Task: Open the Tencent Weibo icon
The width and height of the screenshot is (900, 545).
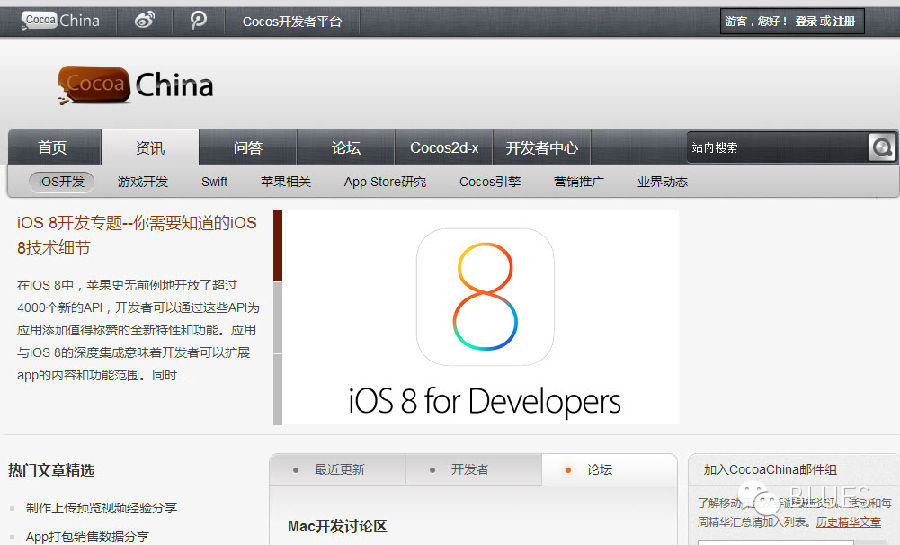Action: 199,21
